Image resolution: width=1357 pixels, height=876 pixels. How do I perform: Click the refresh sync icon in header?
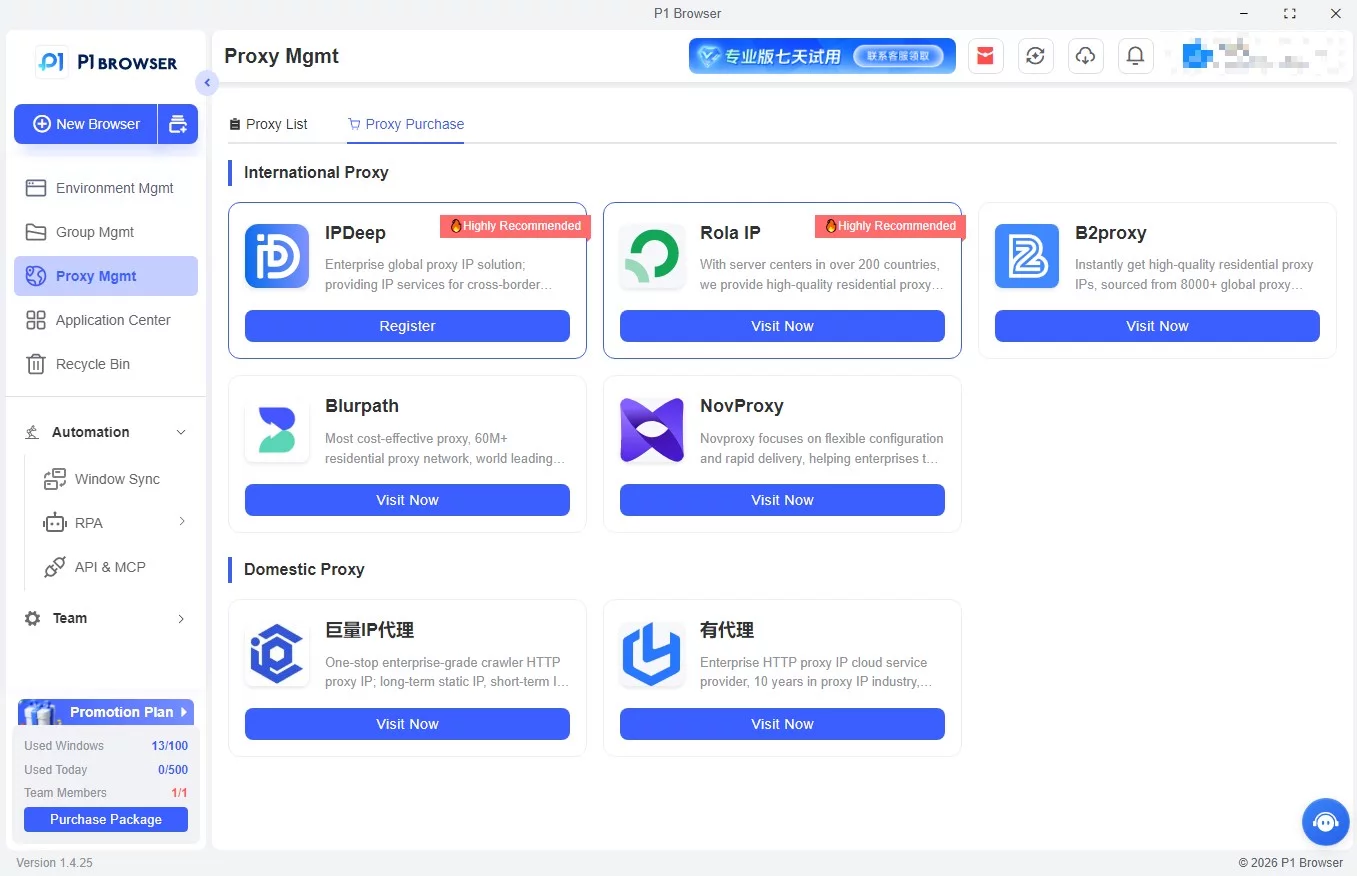pos(1035,56)
